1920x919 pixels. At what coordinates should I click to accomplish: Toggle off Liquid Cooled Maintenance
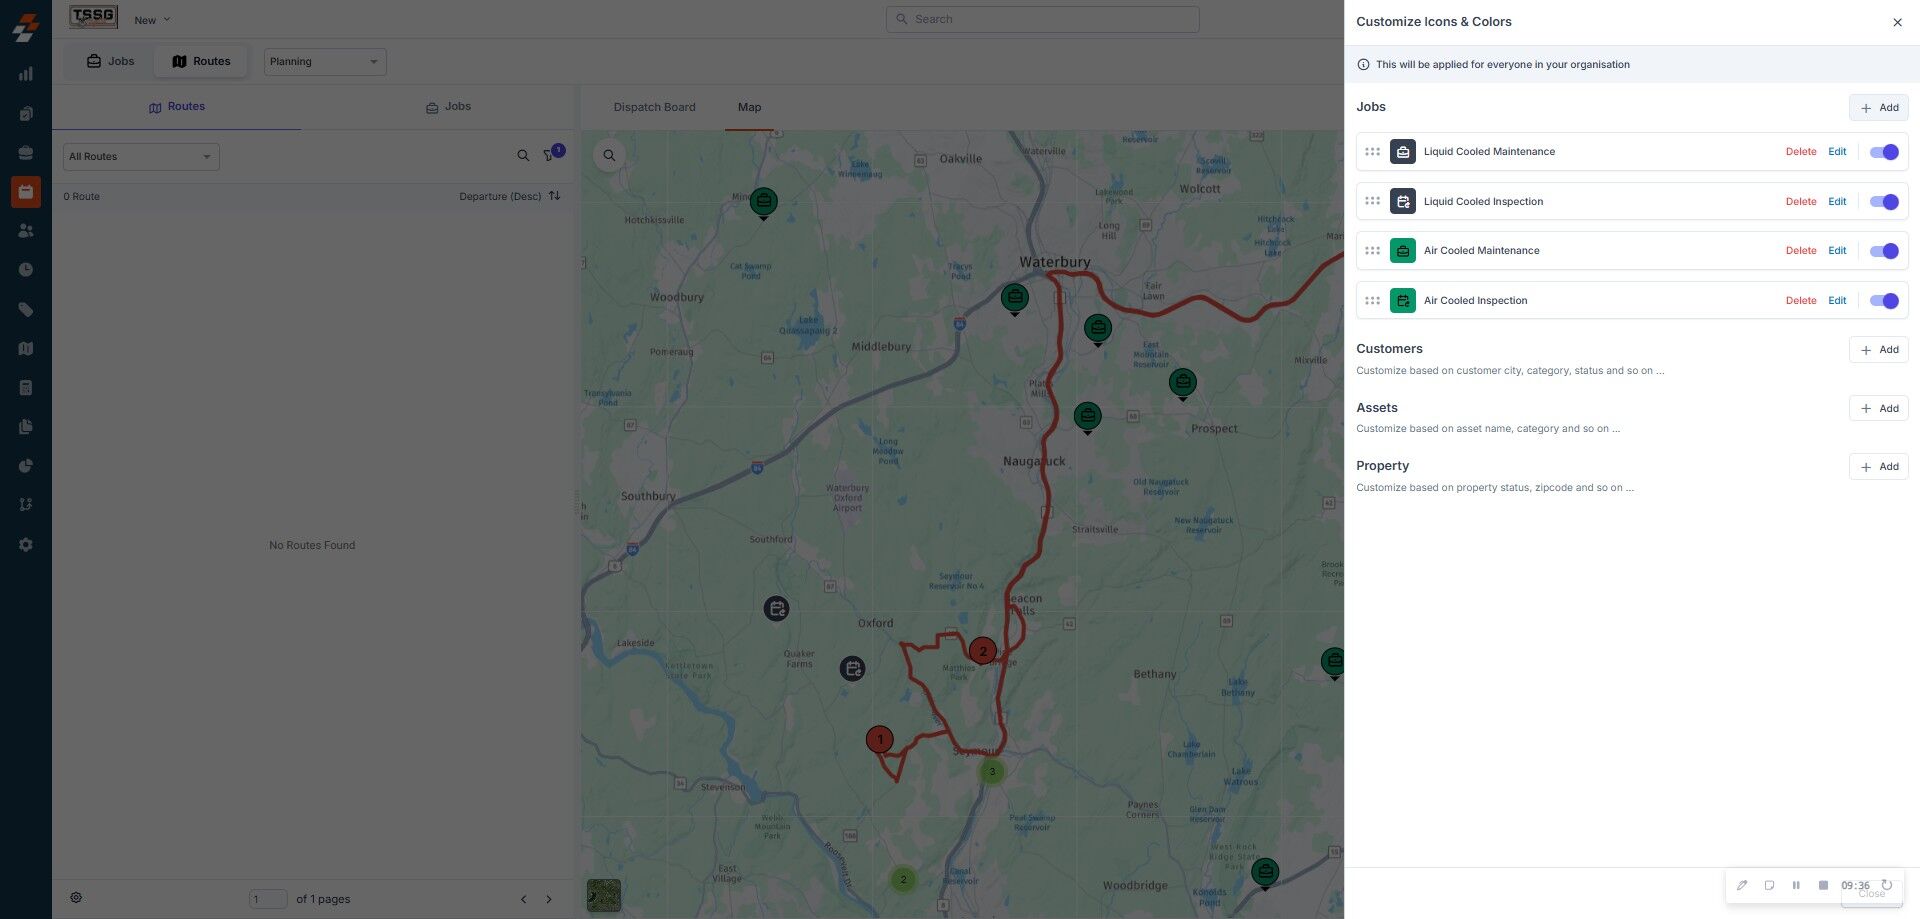pos(1884,152)
